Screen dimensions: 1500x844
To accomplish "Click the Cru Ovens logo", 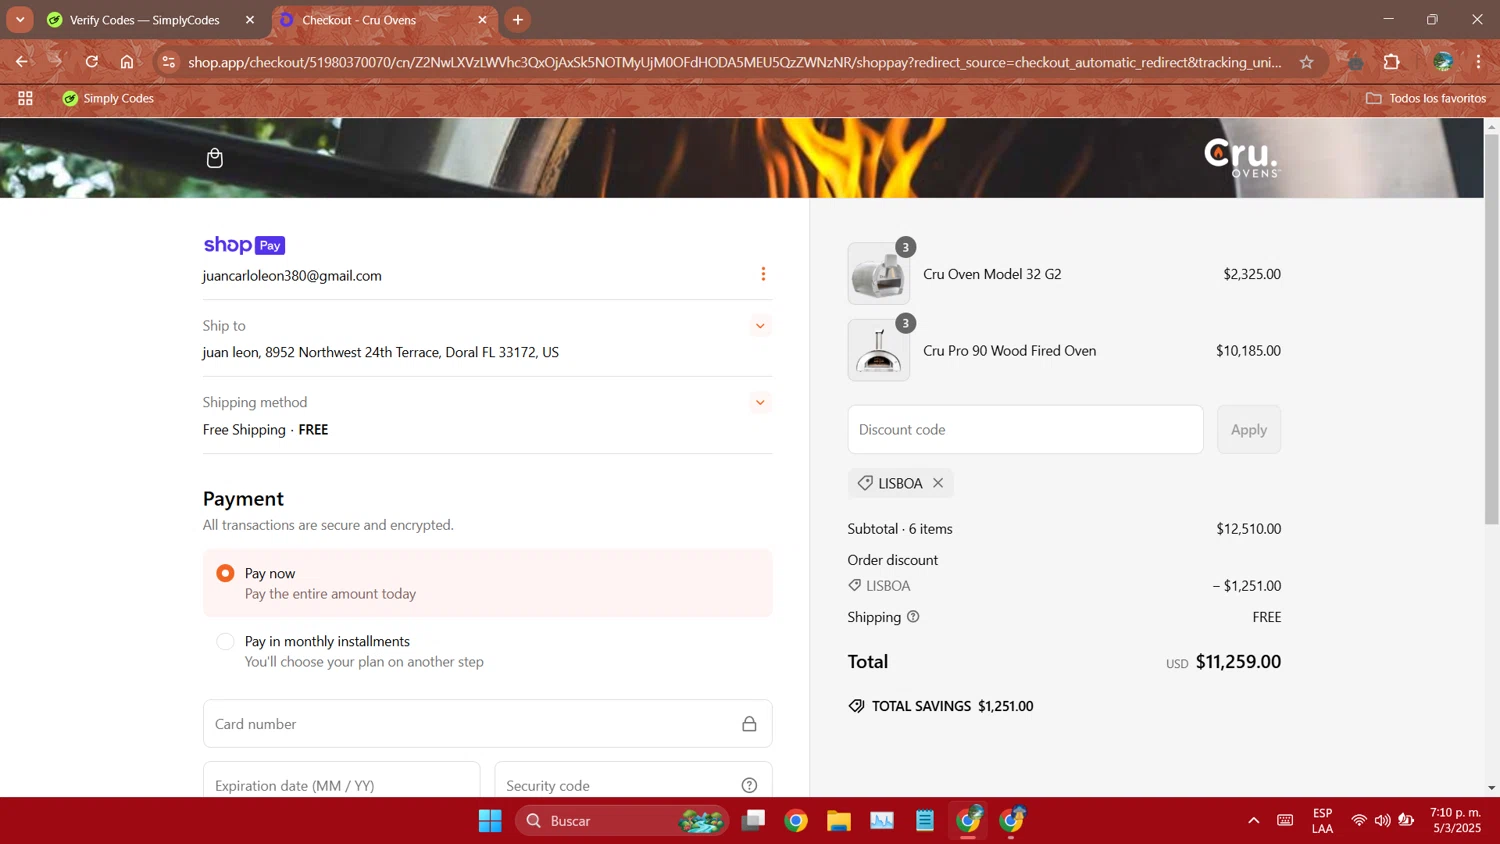I will 1242,158.
